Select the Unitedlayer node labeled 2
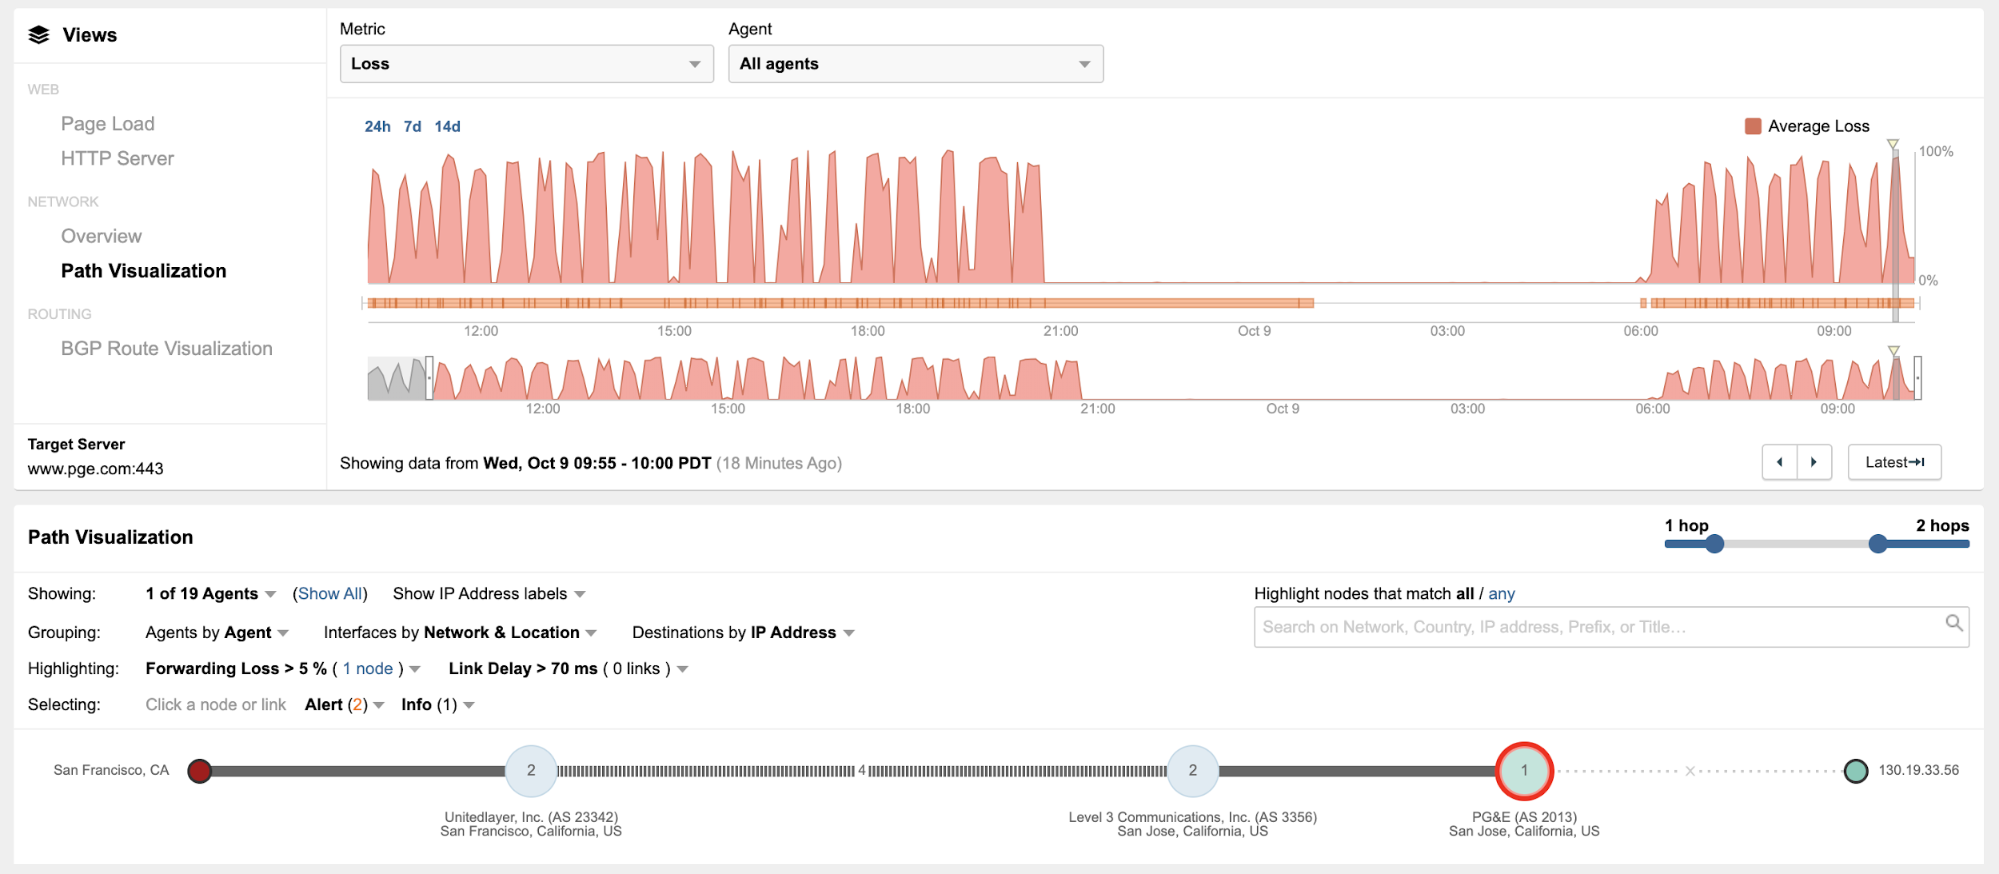Image resolution: width=1999 pixels, height=874 pixels. [x=531, y=771]
